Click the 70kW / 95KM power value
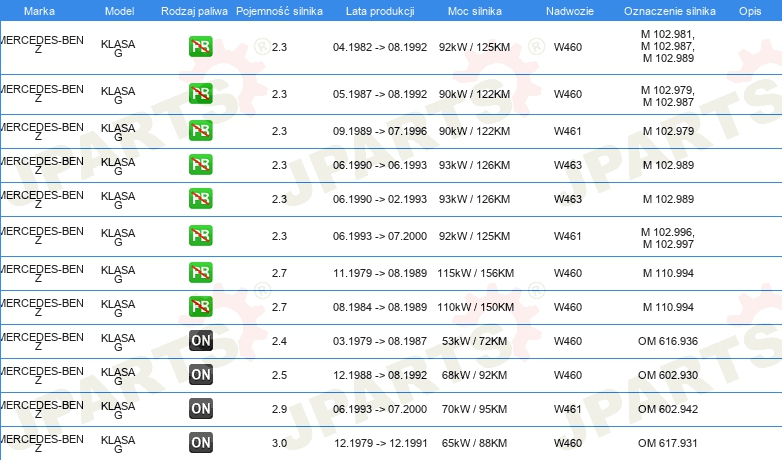This screenshot has height=460, width=782. pos(474,409)
